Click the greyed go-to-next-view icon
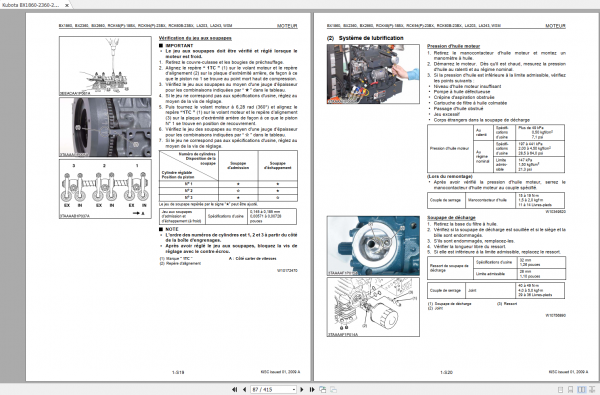This screenshot has height=395, width=600. (333, 390)
